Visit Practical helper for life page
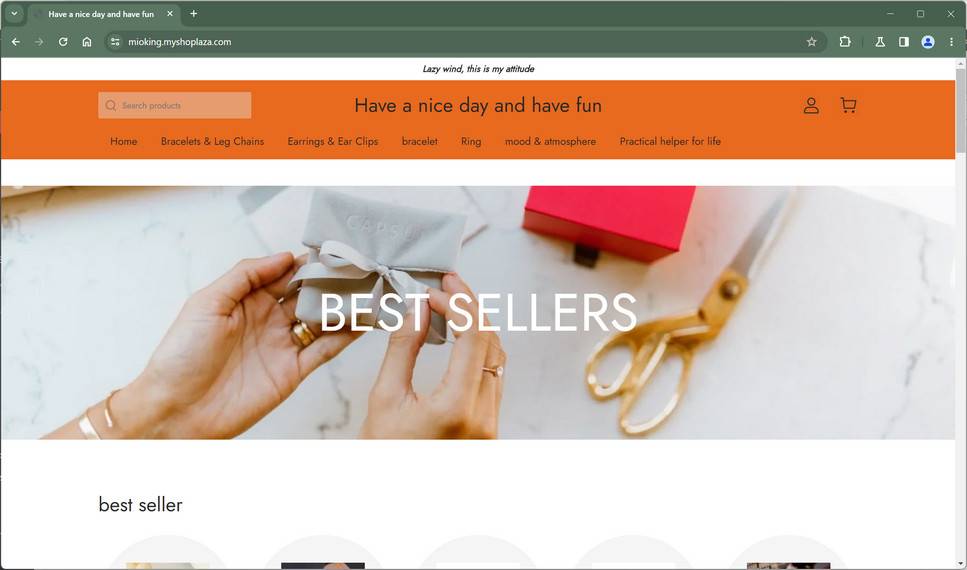 (670, 141)
